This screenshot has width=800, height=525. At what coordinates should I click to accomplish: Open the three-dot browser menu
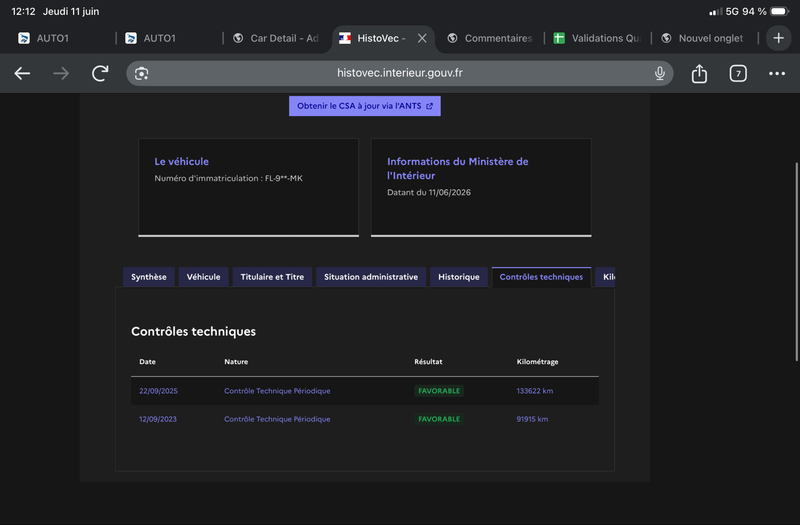click(x=777, y=73)
